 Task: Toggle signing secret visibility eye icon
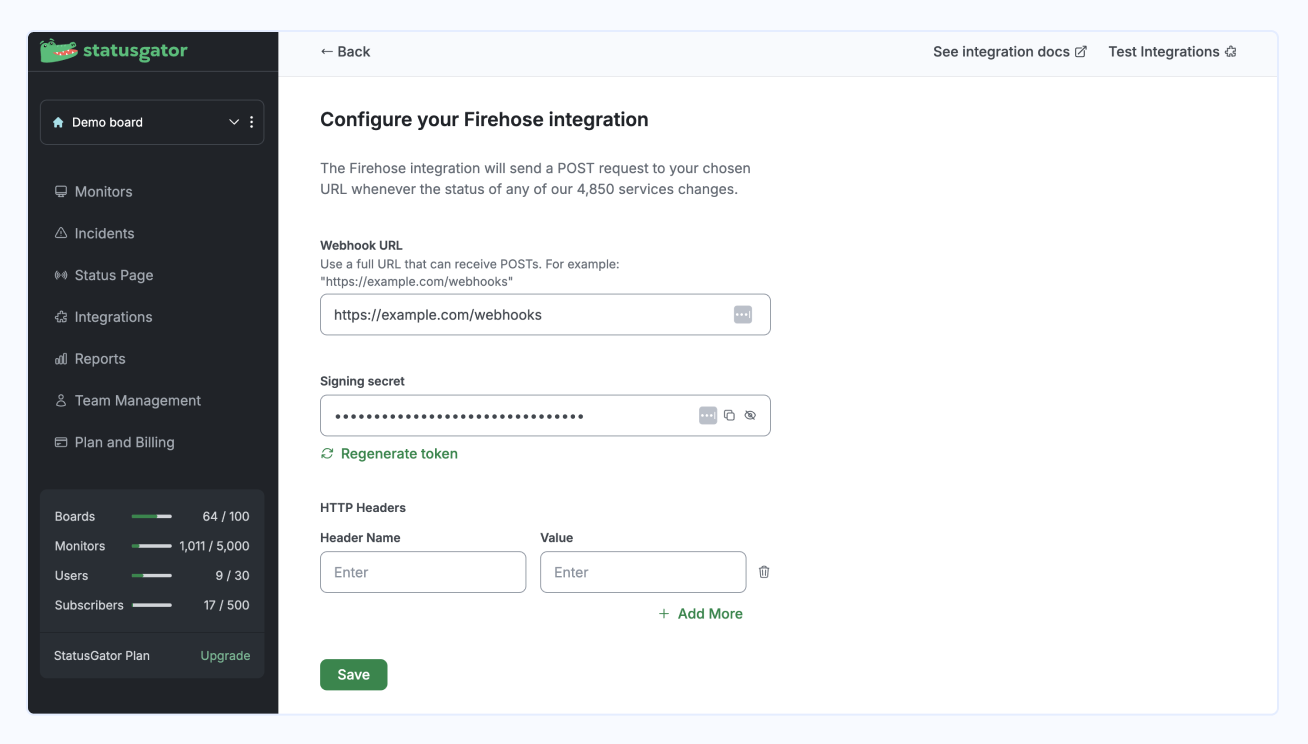tap(750, 415)
